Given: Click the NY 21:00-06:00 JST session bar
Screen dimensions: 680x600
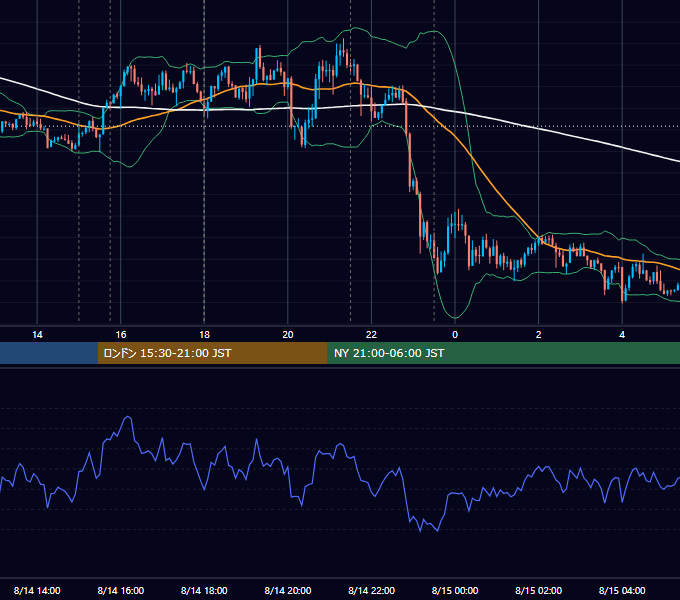Looking at the screenshot, I should pos(503,353).
